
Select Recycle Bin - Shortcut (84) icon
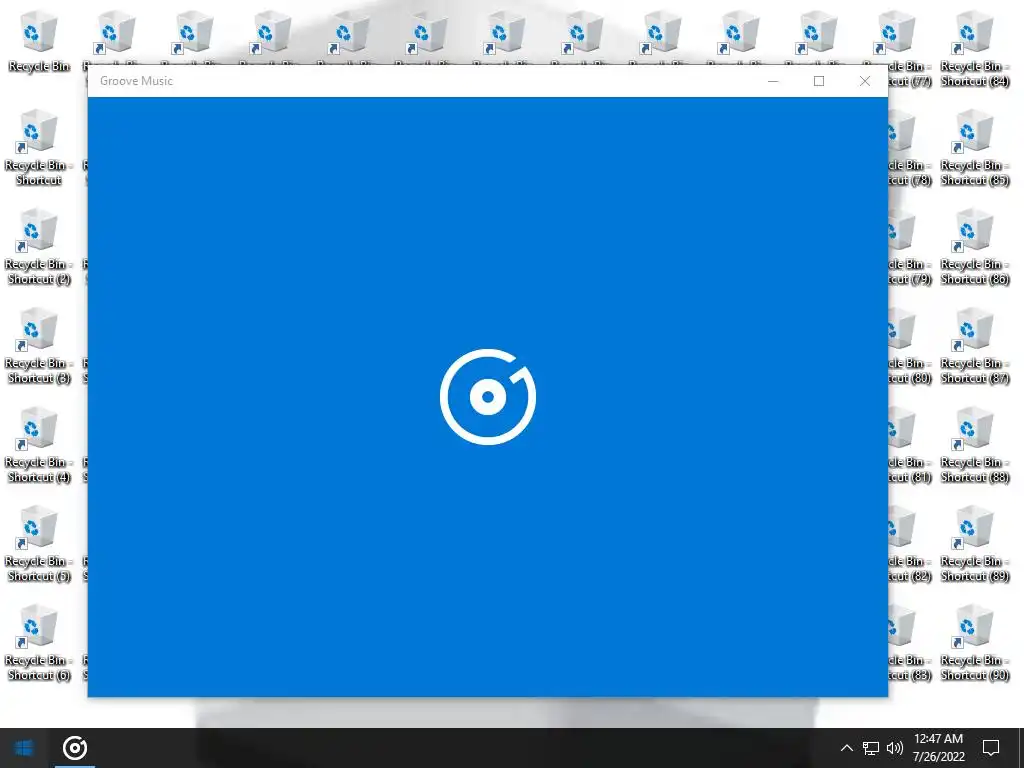[974, 49]
